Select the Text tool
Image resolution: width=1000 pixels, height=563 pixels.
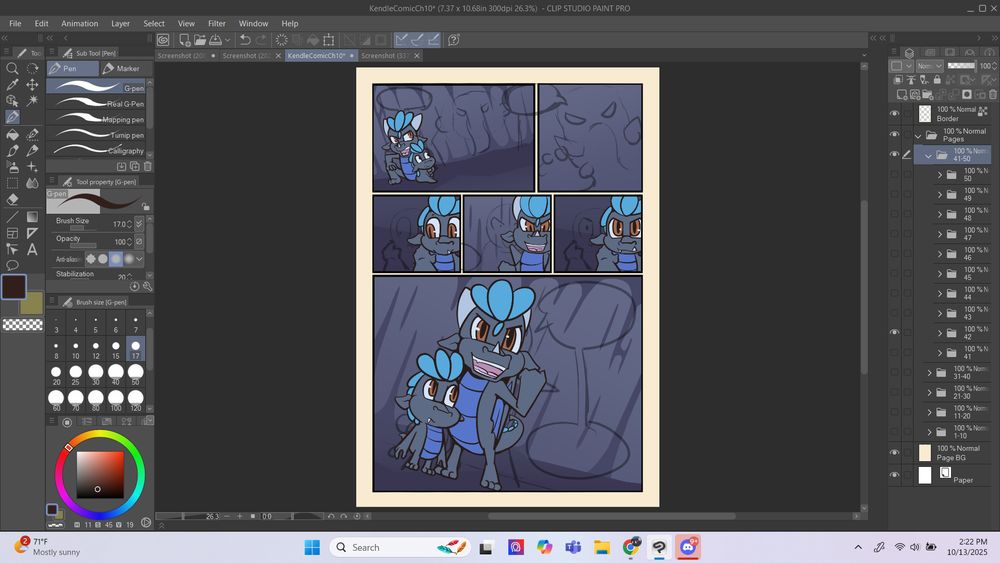32,249
